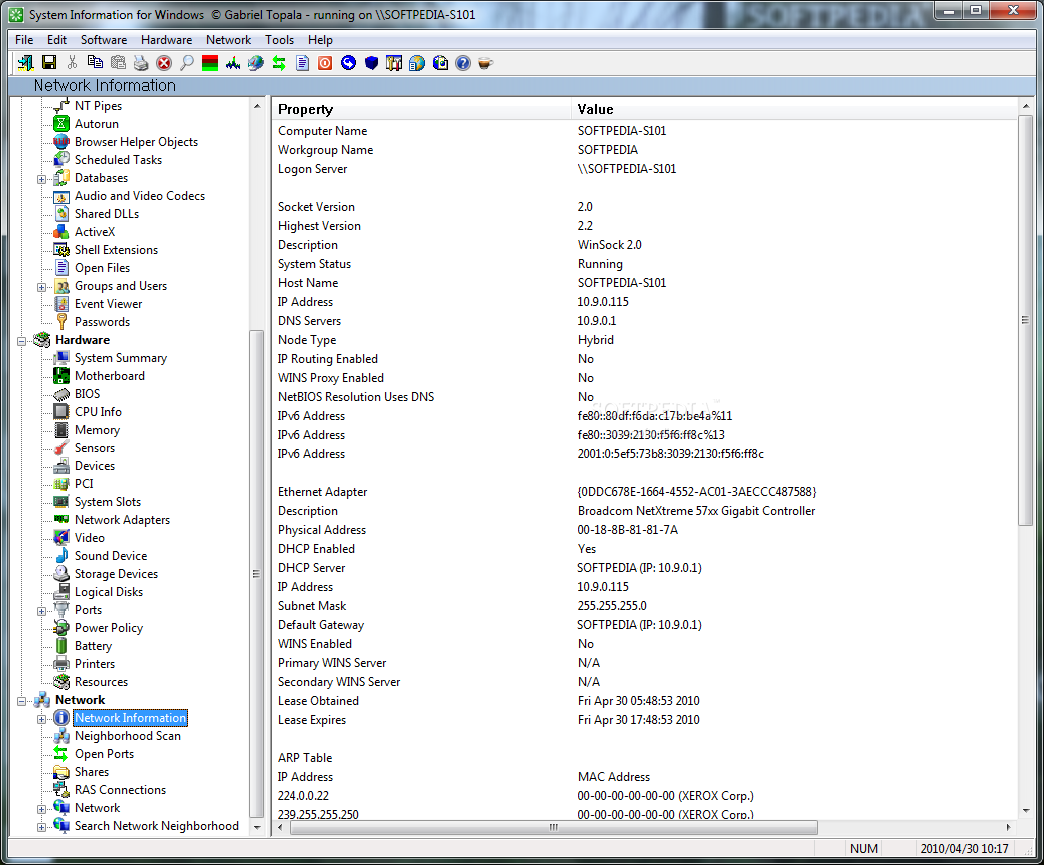This screenshot has height=865, width=1044.
Task: Click the blue circular back-arrow toolbar icon
Action: pos(348,63)
